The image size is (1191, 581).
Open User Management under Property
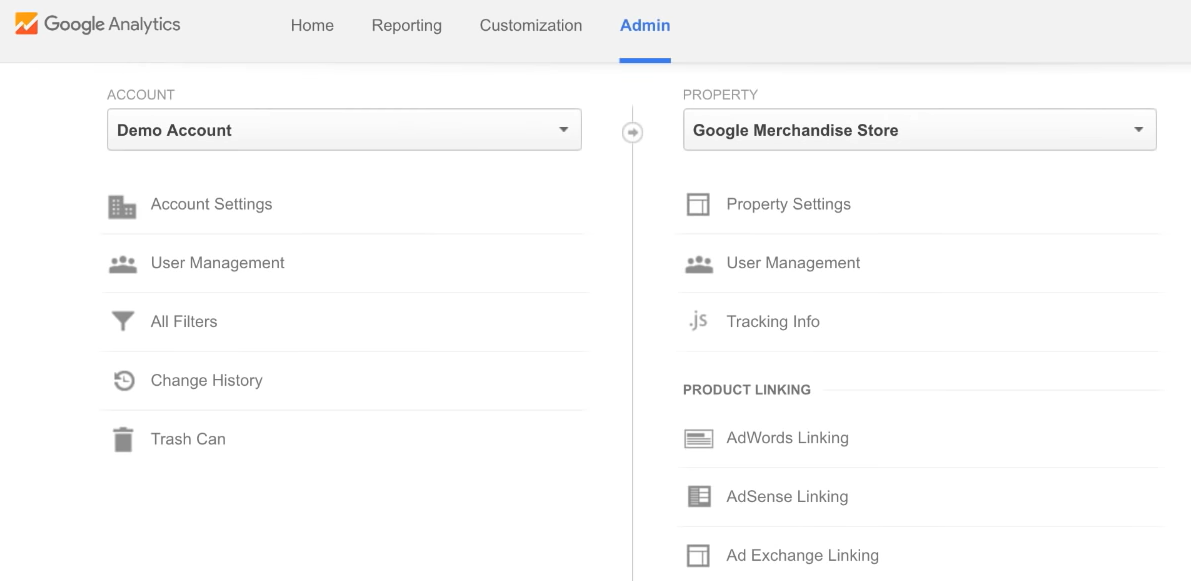tap(793, 263)
